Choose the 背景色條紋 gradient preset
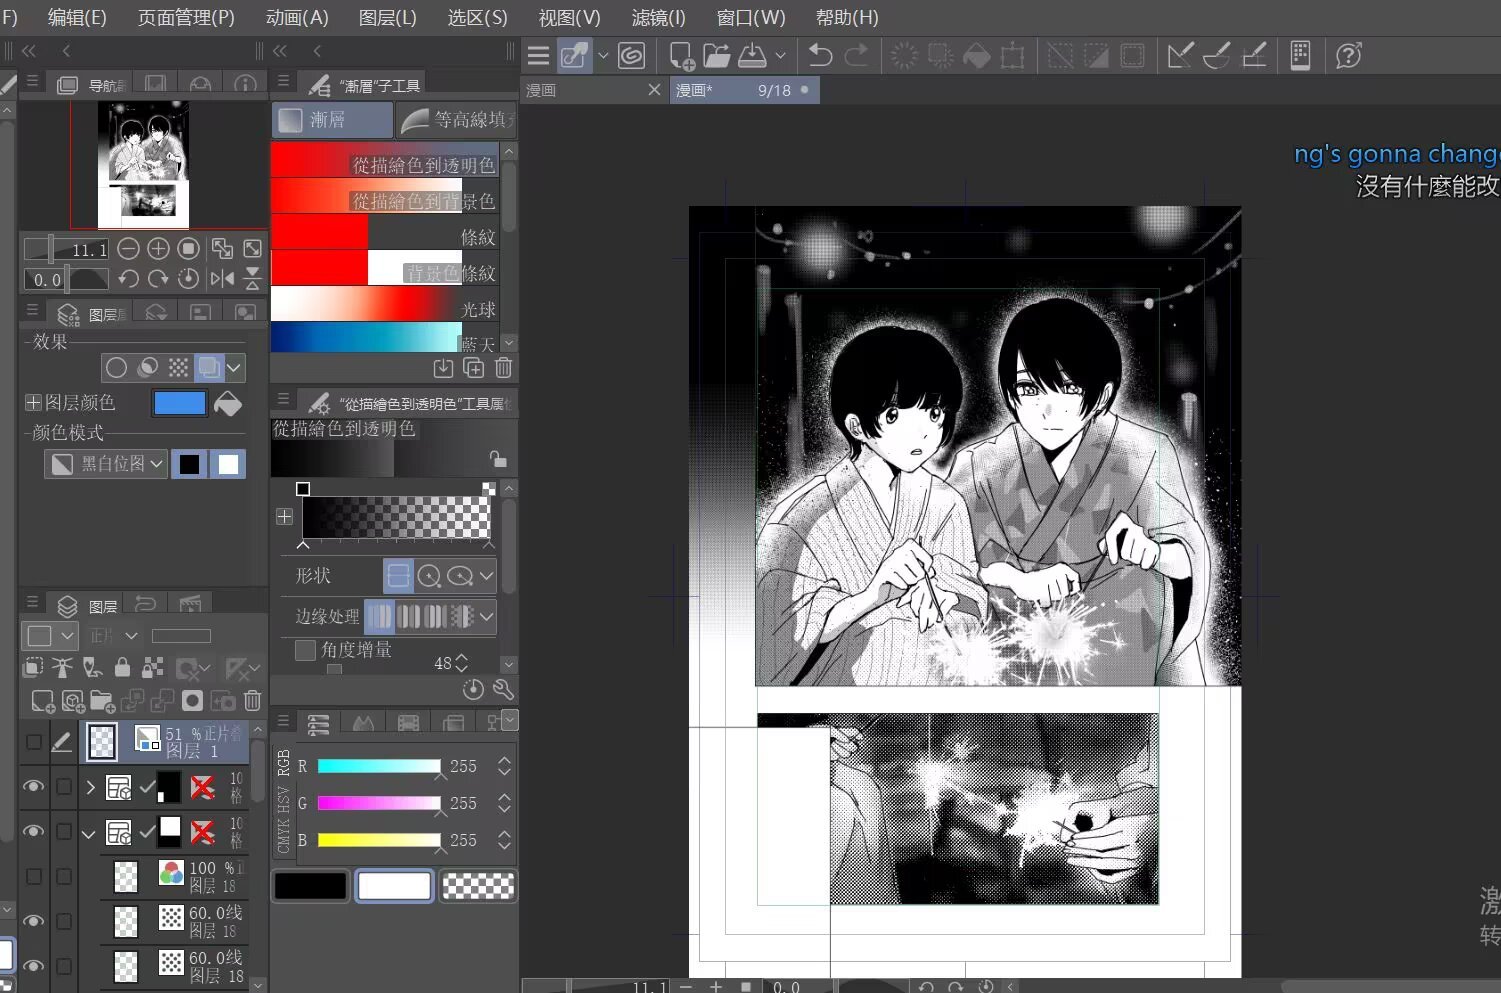This screenshot has height=993, width=1501. 384,268
